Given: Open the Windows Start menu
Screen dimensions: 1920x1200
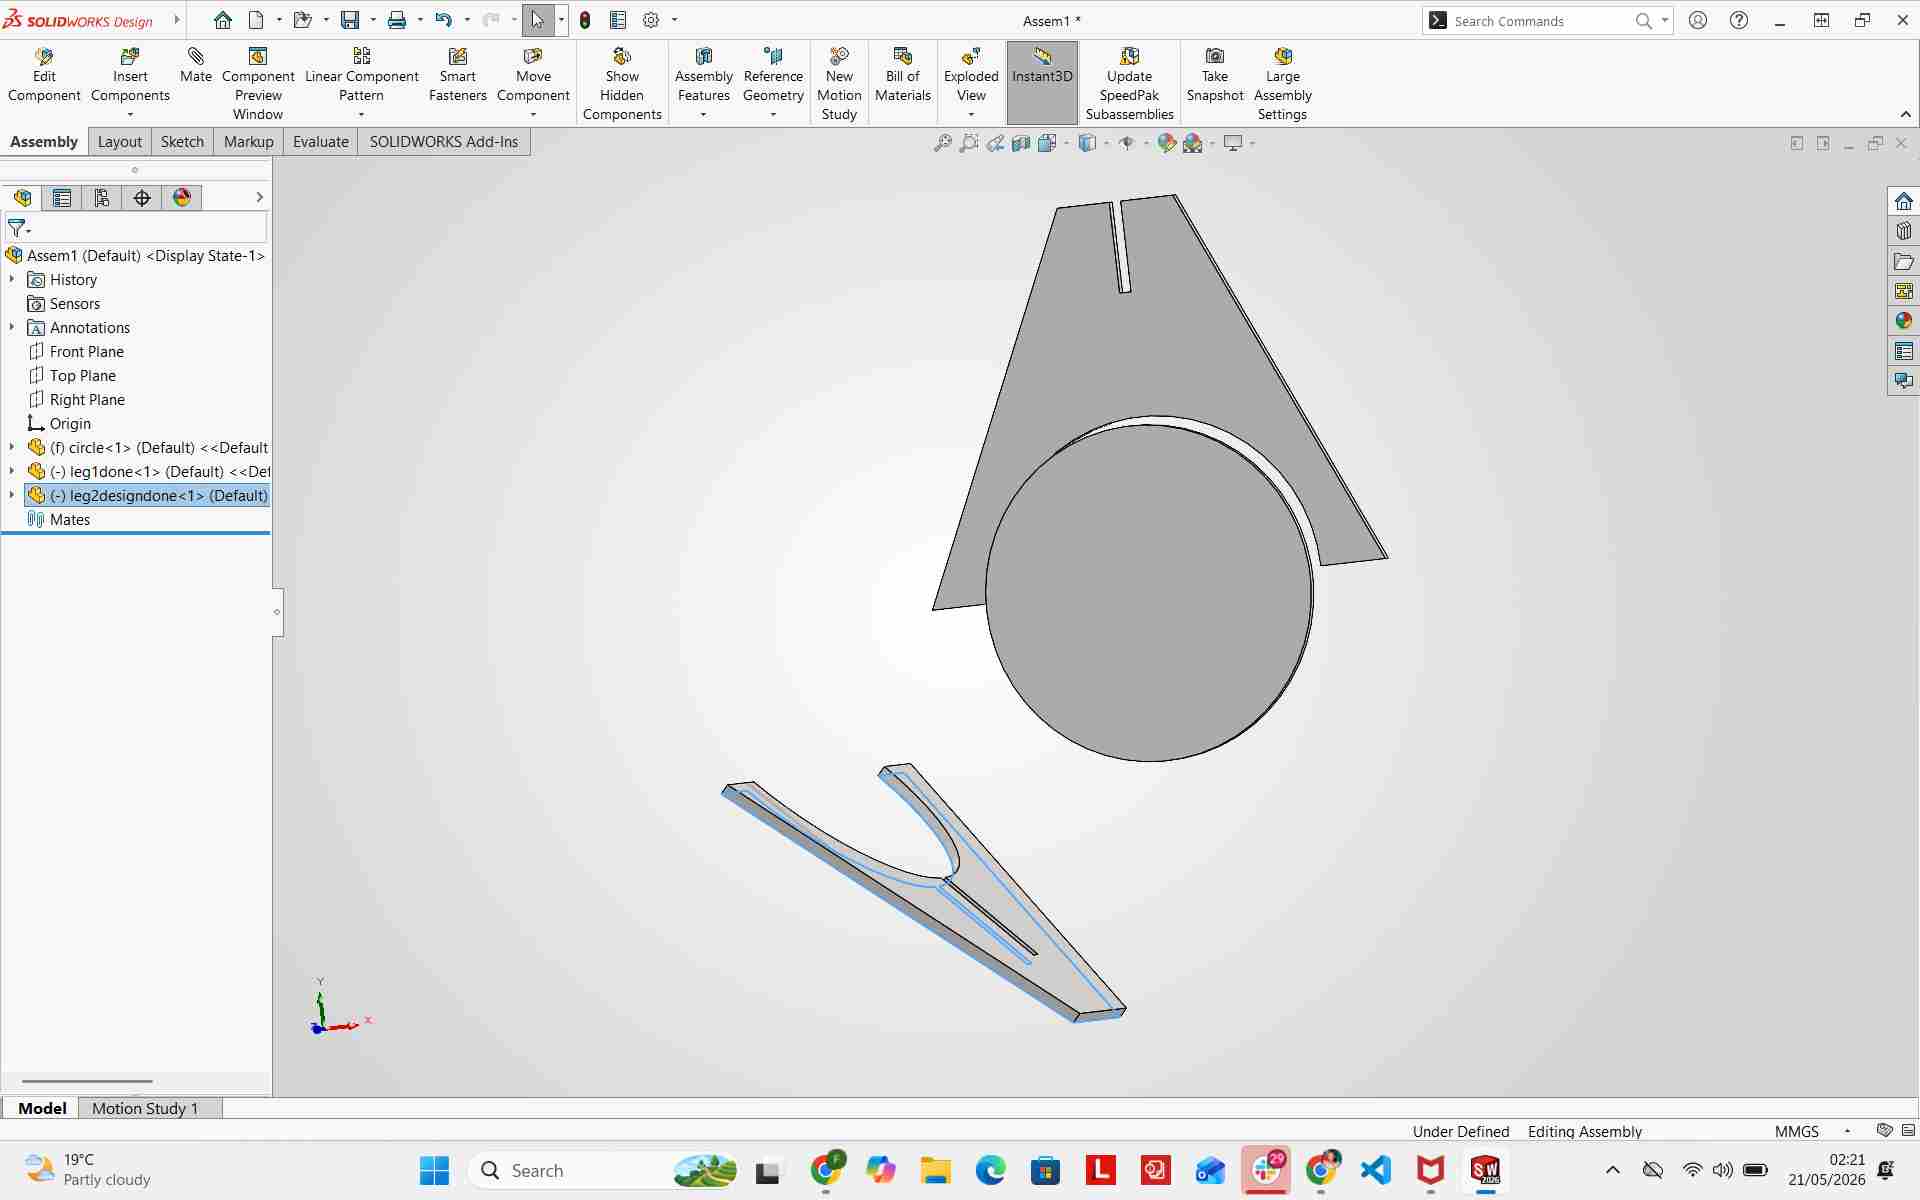Looking at the screenshot, I should pos(435,1170).
